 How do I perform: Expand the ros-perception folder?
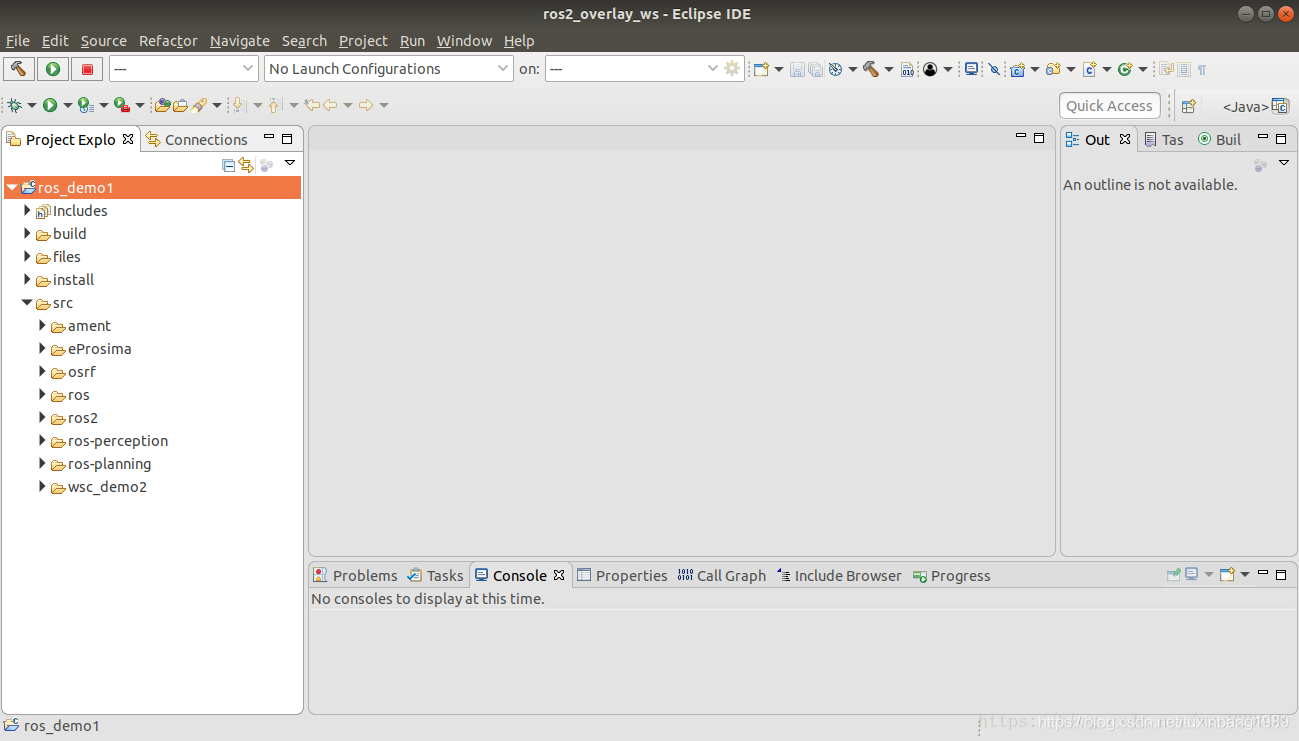click(x=43, y=441)
